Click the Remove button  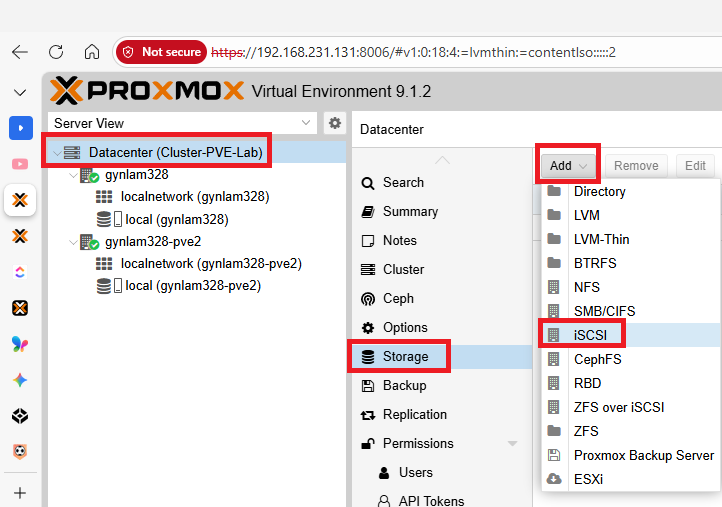(636, 166)
